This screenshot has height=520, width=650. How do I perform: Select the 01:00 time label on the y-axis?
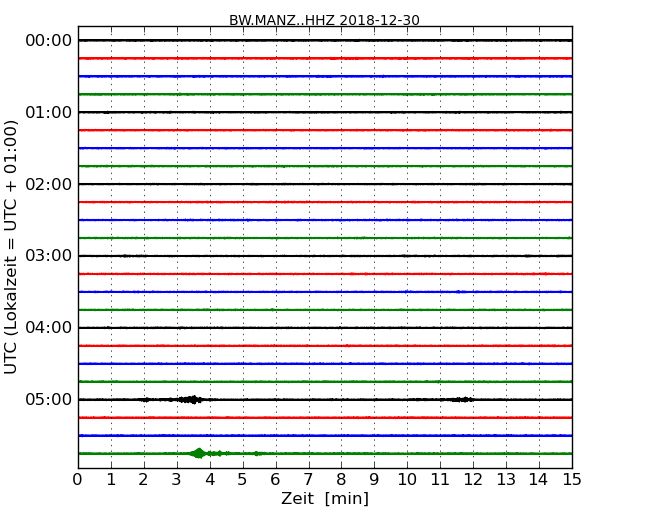coord(48,112)
